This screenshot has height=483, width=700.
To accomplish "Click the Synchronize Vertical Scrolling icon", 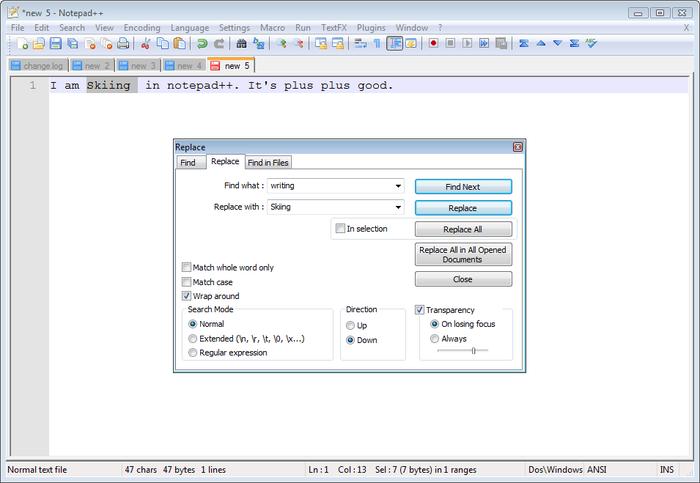I will [321, 43].
